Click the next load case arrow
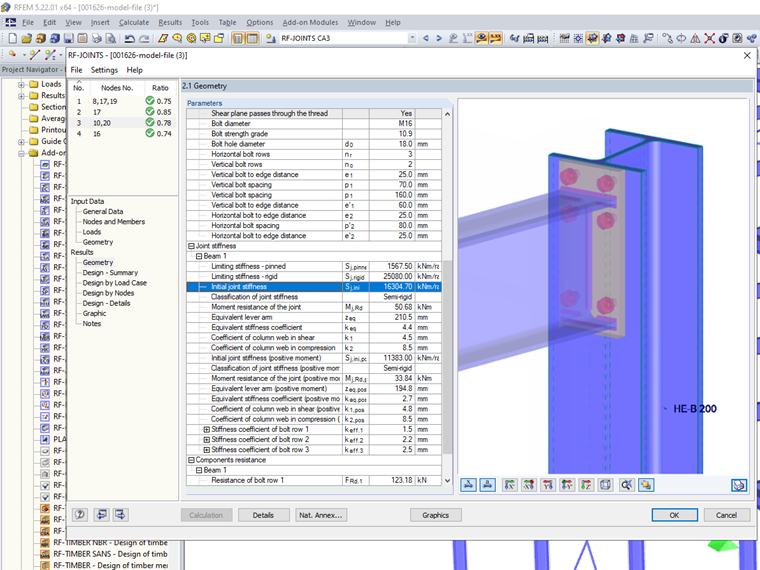760x570 pixels. 439,38
